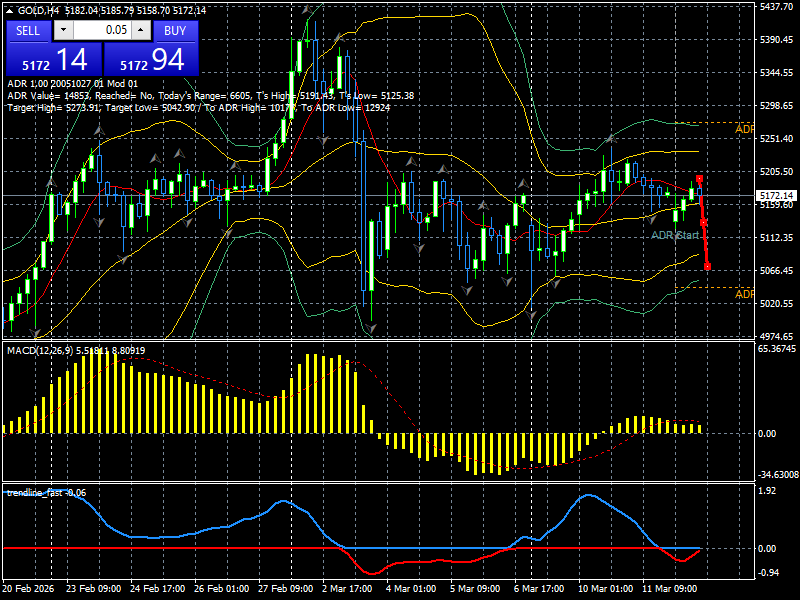Click the 6 Mar 17:00 time label
800x600 pixels.
tap(539, 589)
